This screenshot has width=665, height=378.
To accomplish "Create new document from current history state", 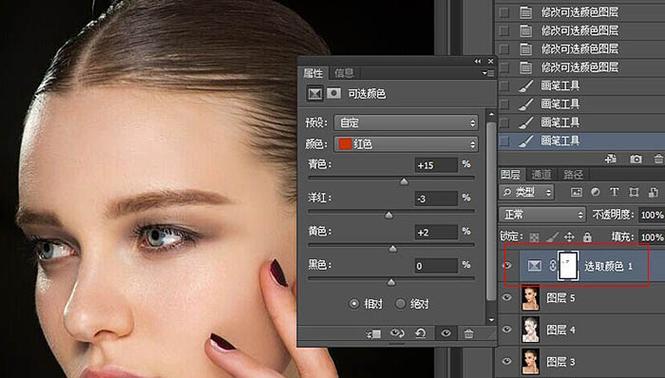I will click(x=611, y=159).
